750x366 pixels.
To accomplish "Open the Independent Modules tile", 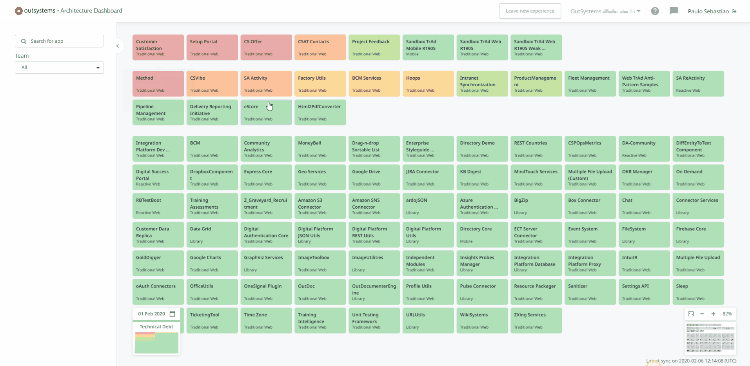I will 429,264.
